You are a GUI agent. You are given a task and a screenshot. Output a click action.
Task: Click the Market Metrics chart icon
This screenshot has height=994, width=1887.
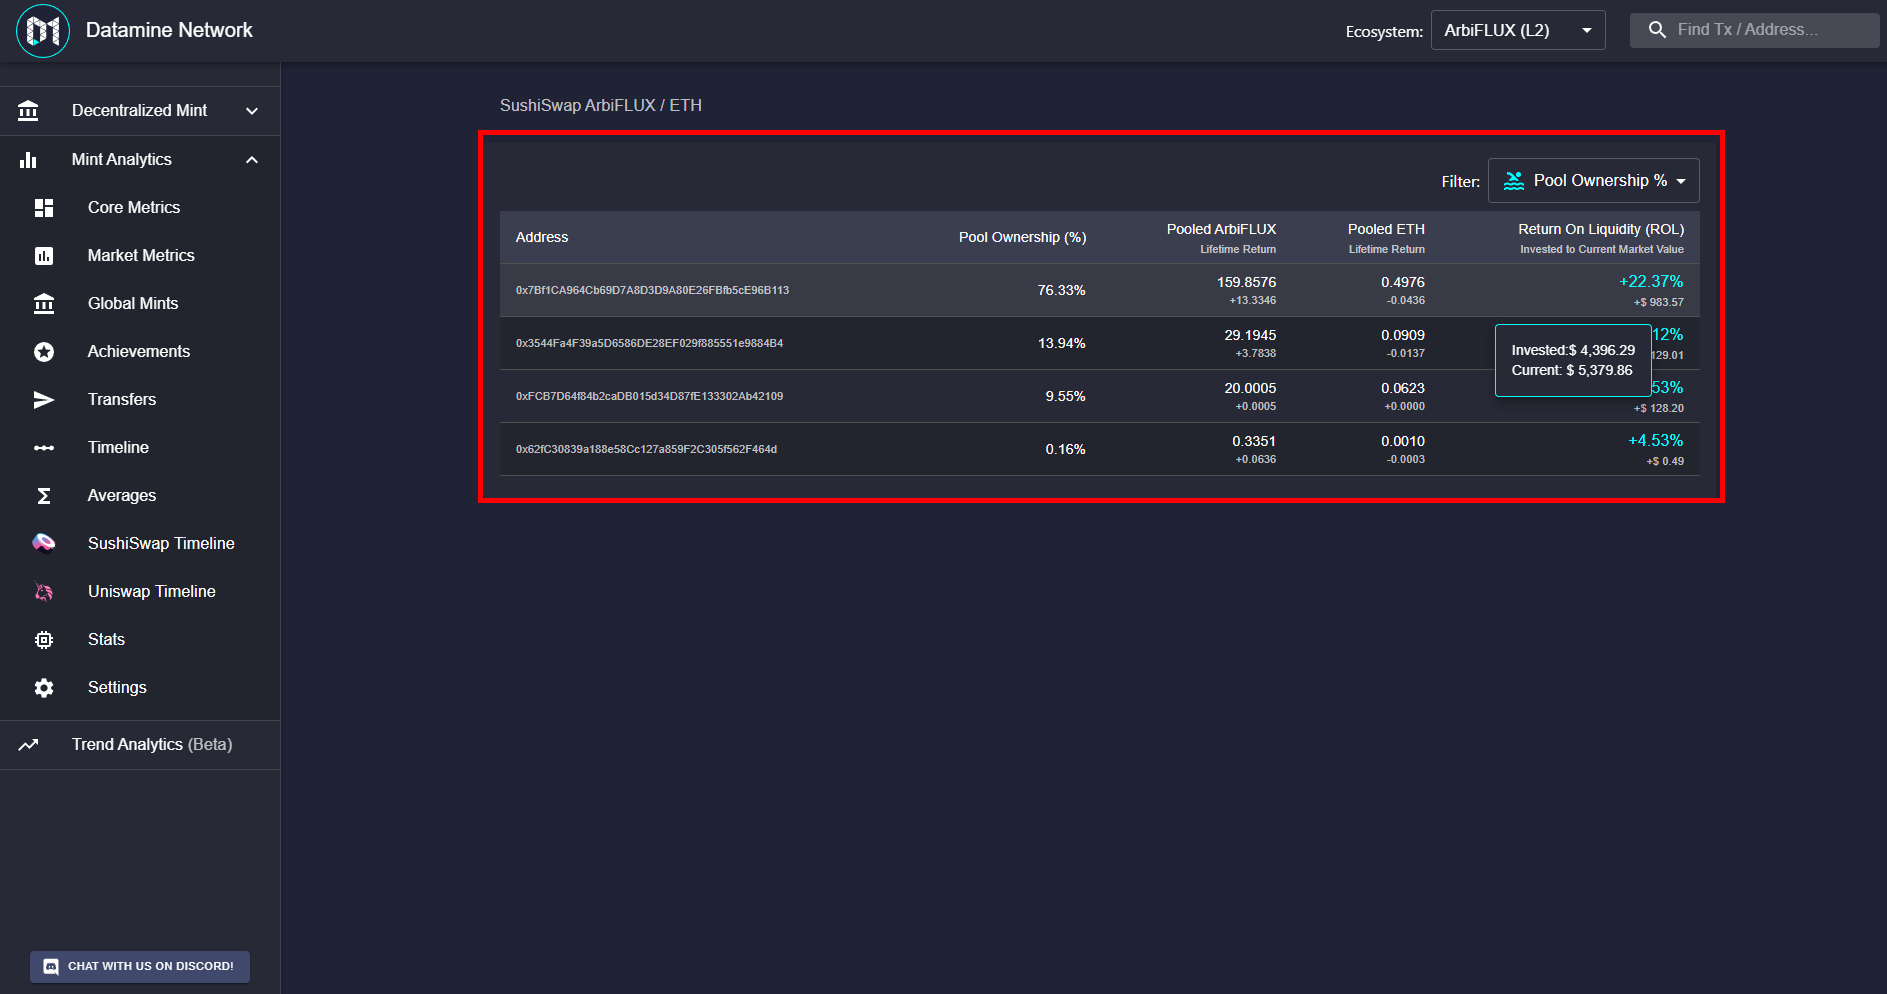point(44,256)
